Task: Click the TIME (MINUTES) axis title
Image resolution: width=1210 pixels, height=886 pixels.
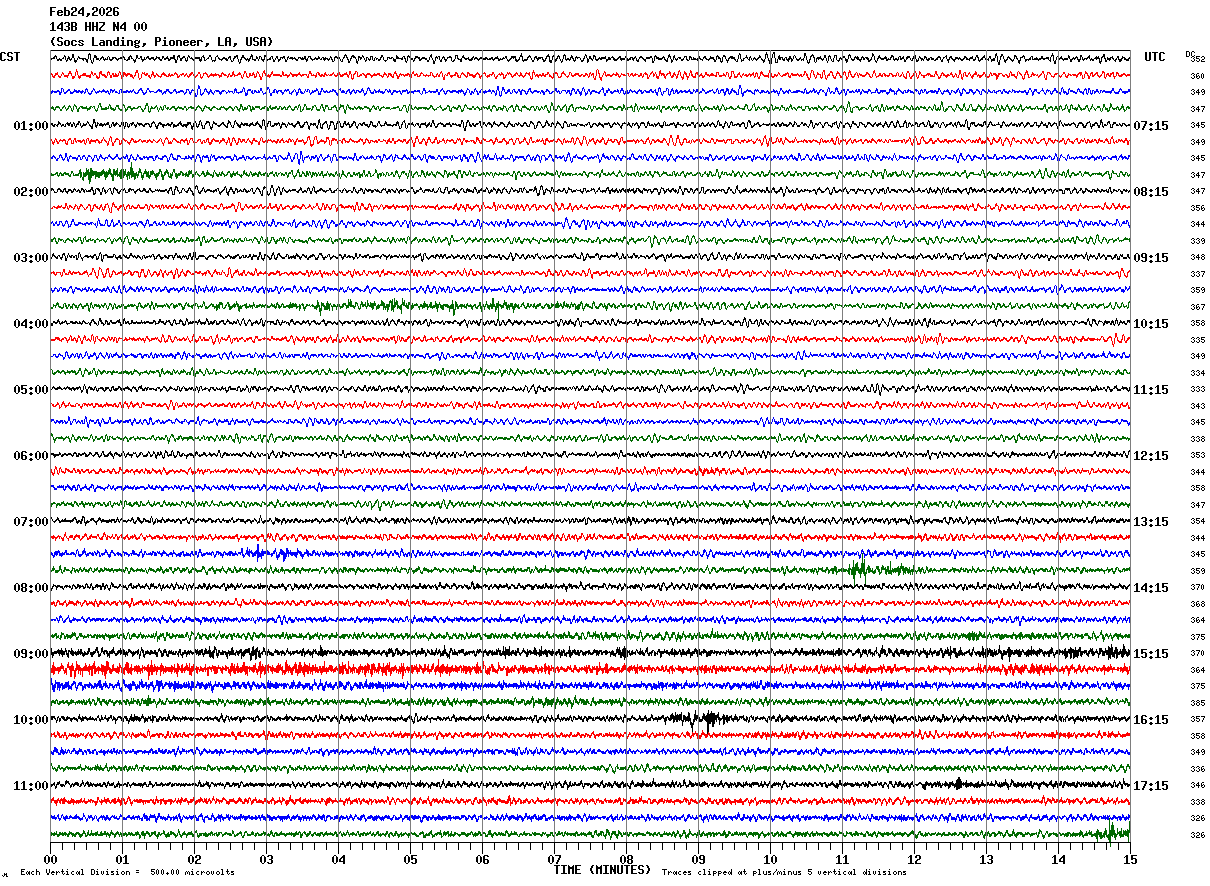Action: pyautogui.click(x=602, y=870)
